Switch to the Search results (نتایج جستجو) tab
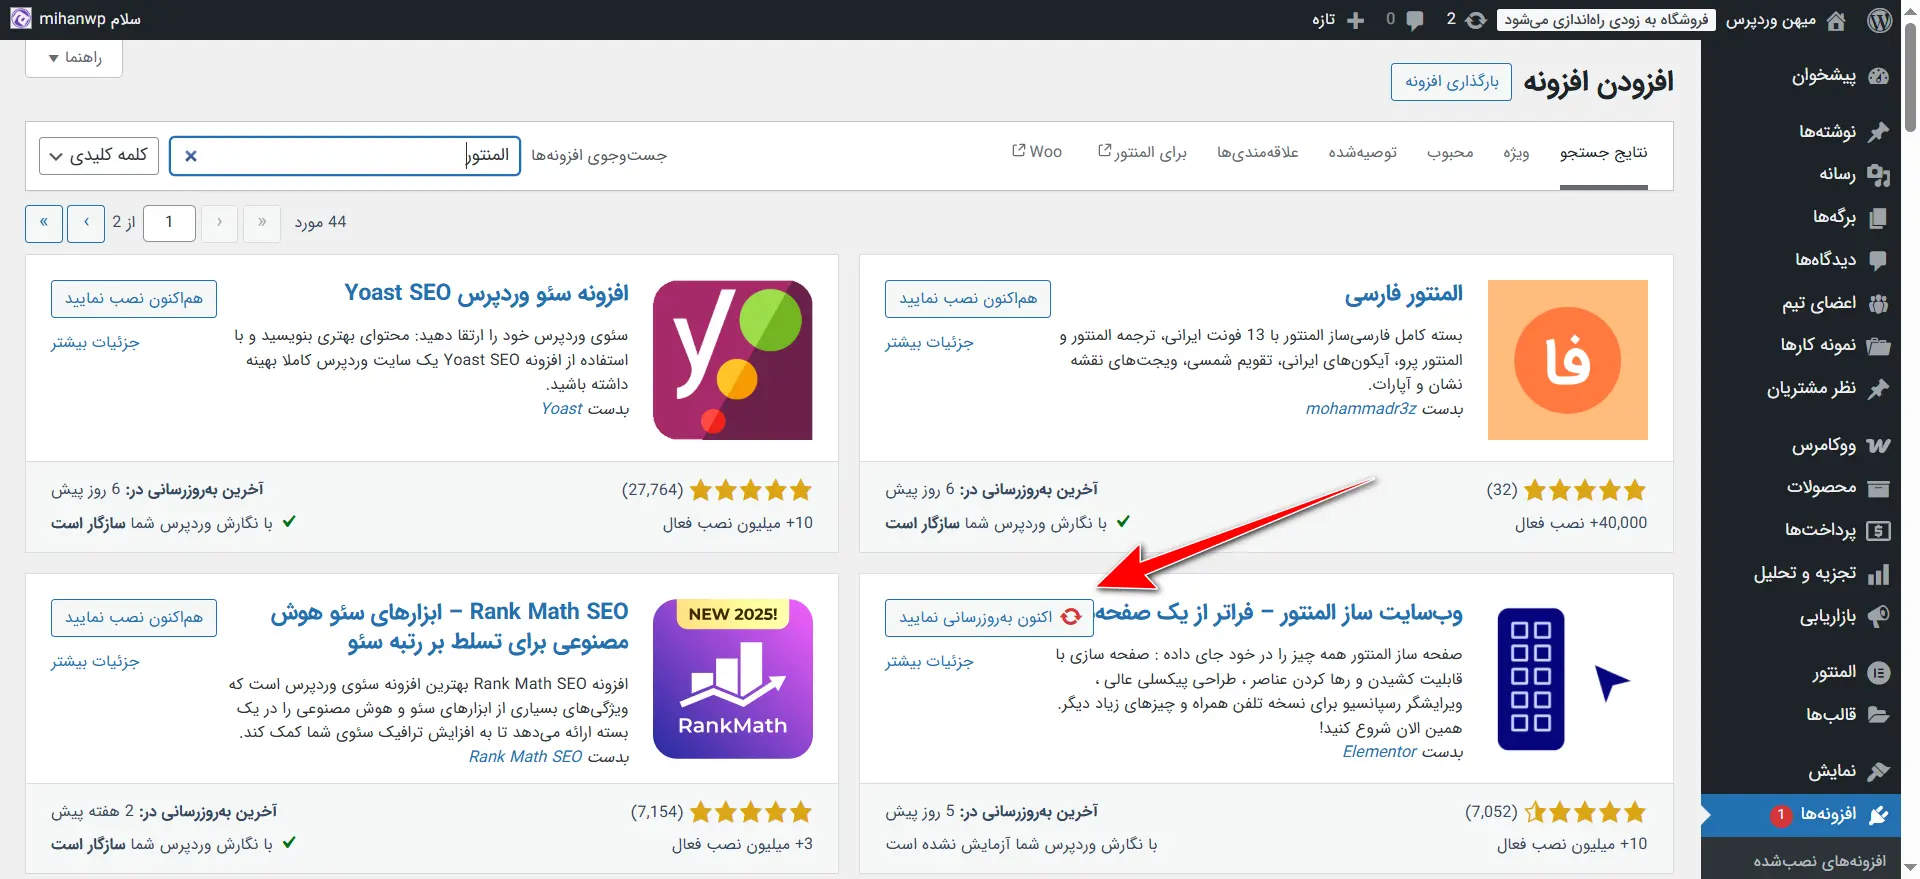Screen dimensions: 1920x879 1603,153
